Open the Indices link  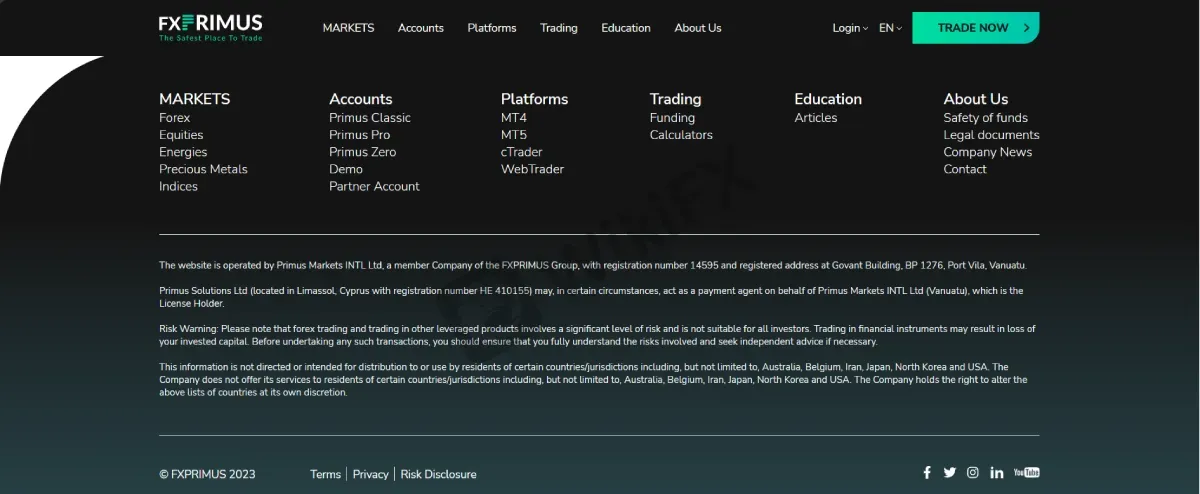coord(178,186)
